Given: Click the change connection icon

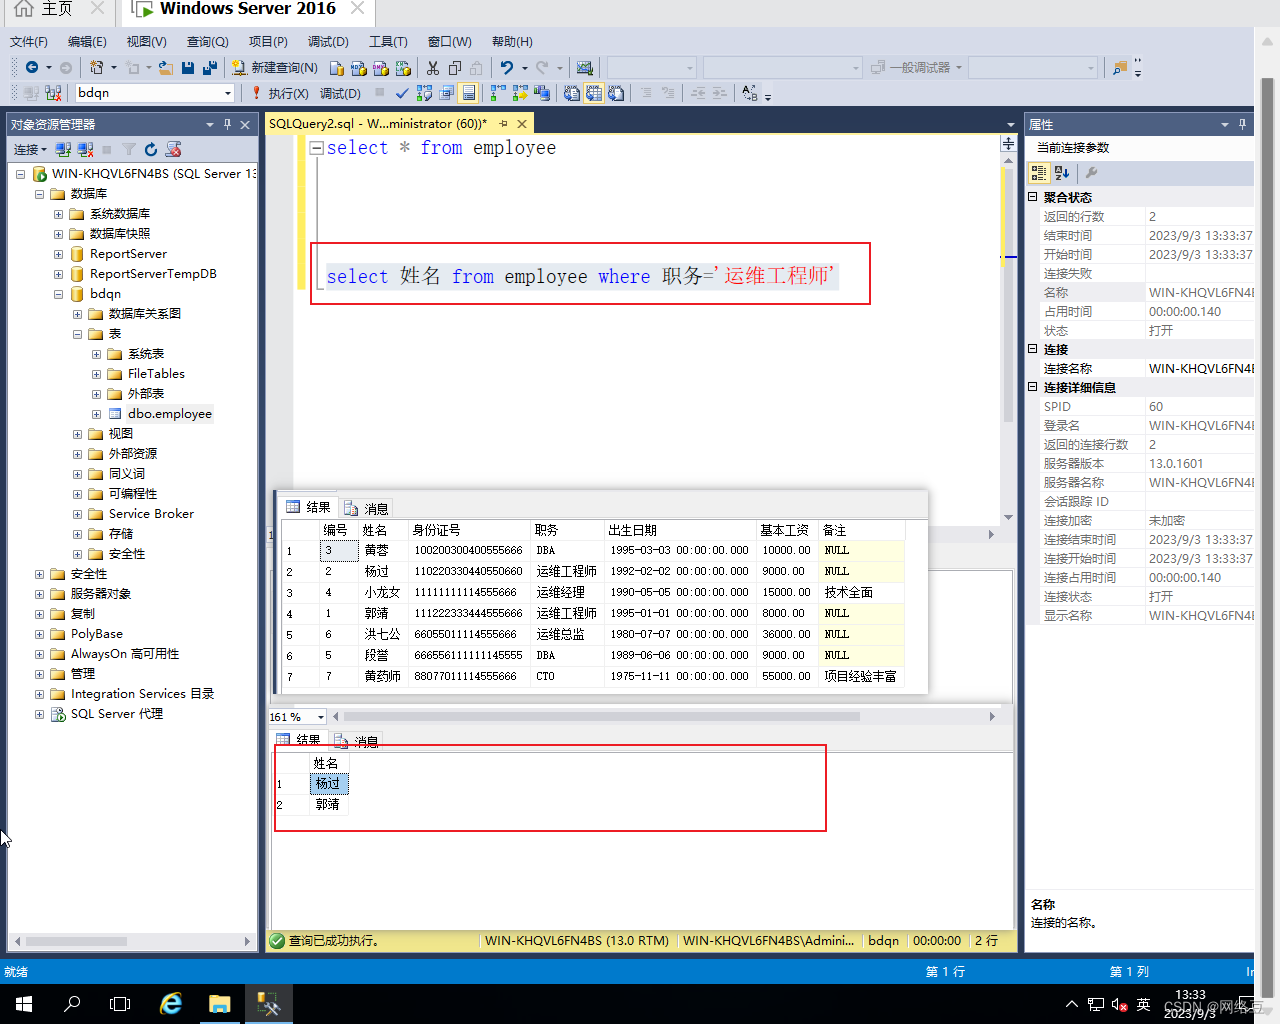Looking at the screenshot, I should click(53, 93).
